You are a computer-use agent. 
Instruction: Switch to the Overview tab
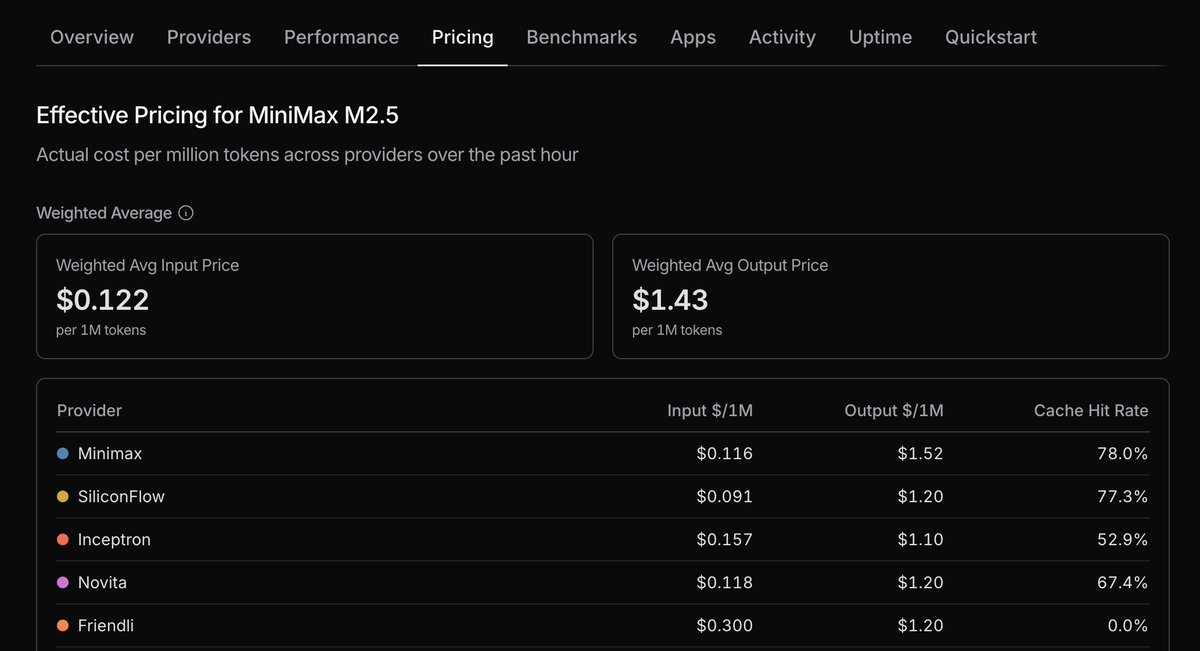click(x=91, y=37)
